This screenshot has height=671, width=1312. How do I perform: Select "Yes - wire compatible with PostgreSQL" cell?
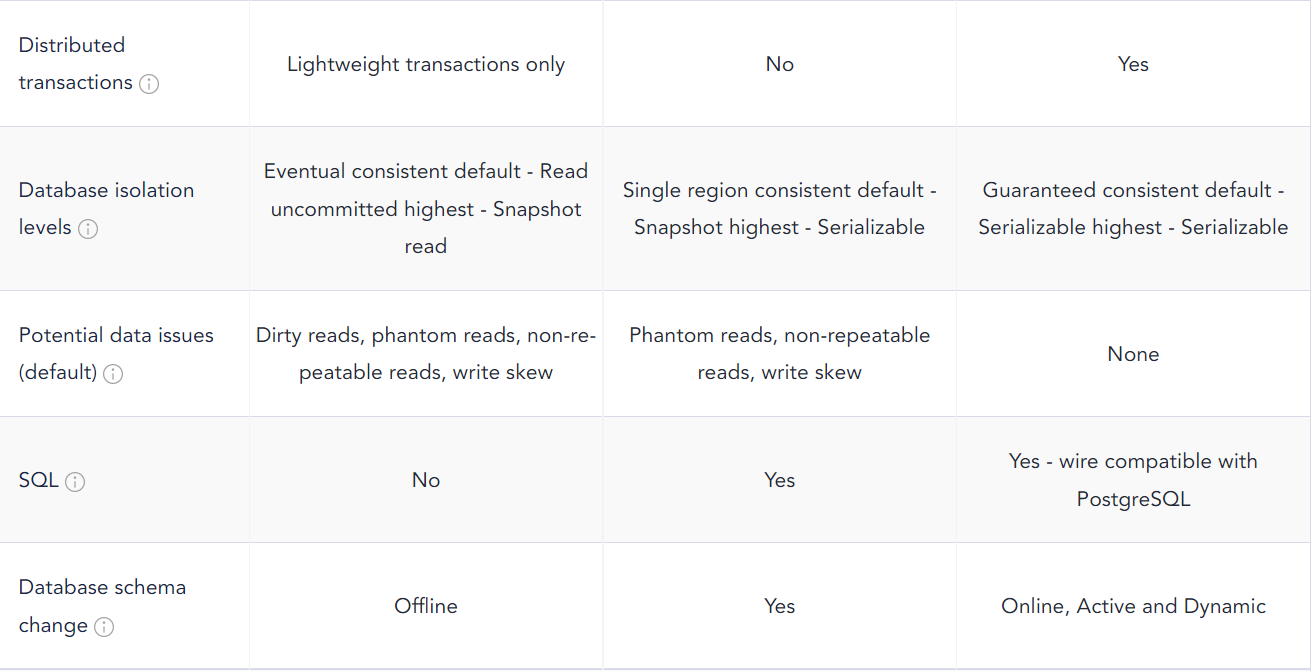click(1133, 480)
